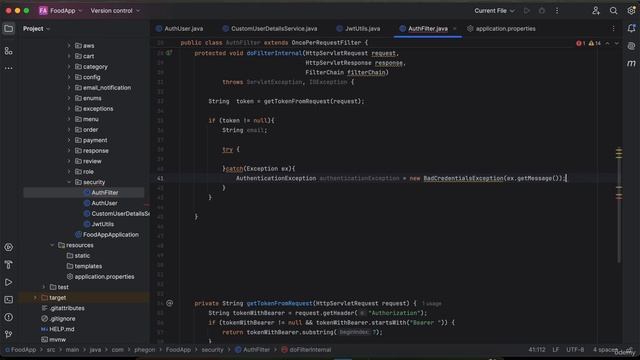Collapse the resources folder

52,245
